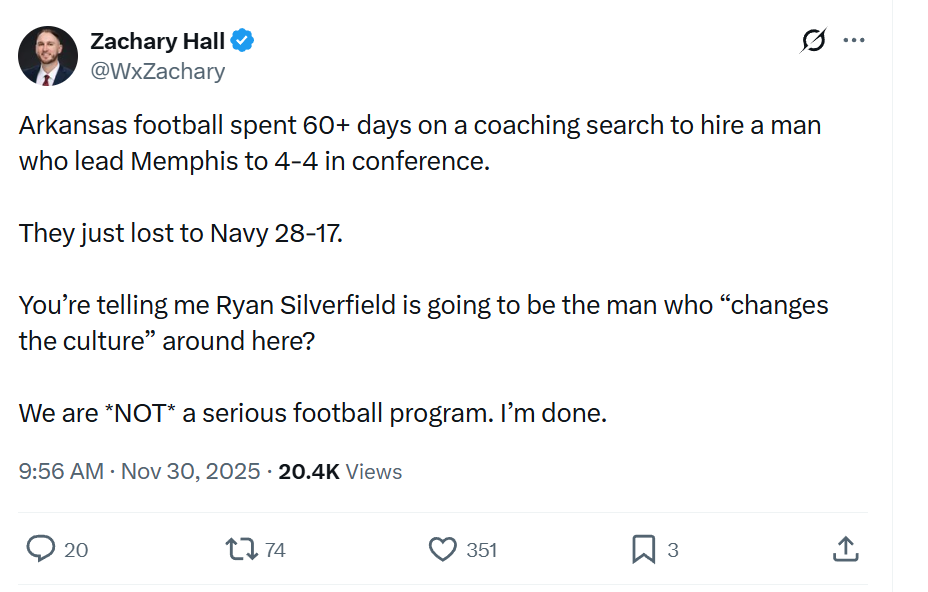Open the three-dot More options menu
928x592 pixels.
point(853,41)
